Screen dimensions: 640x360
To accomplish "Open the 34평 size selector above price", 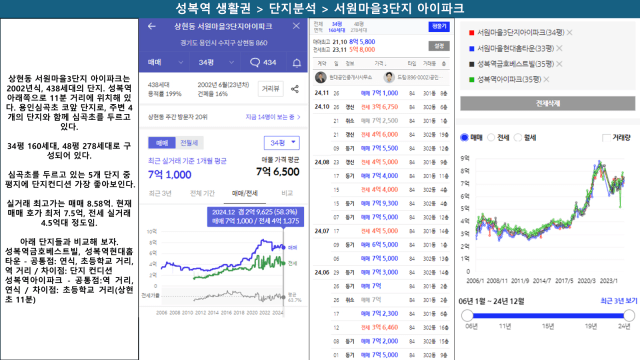I will click(282, 143).
